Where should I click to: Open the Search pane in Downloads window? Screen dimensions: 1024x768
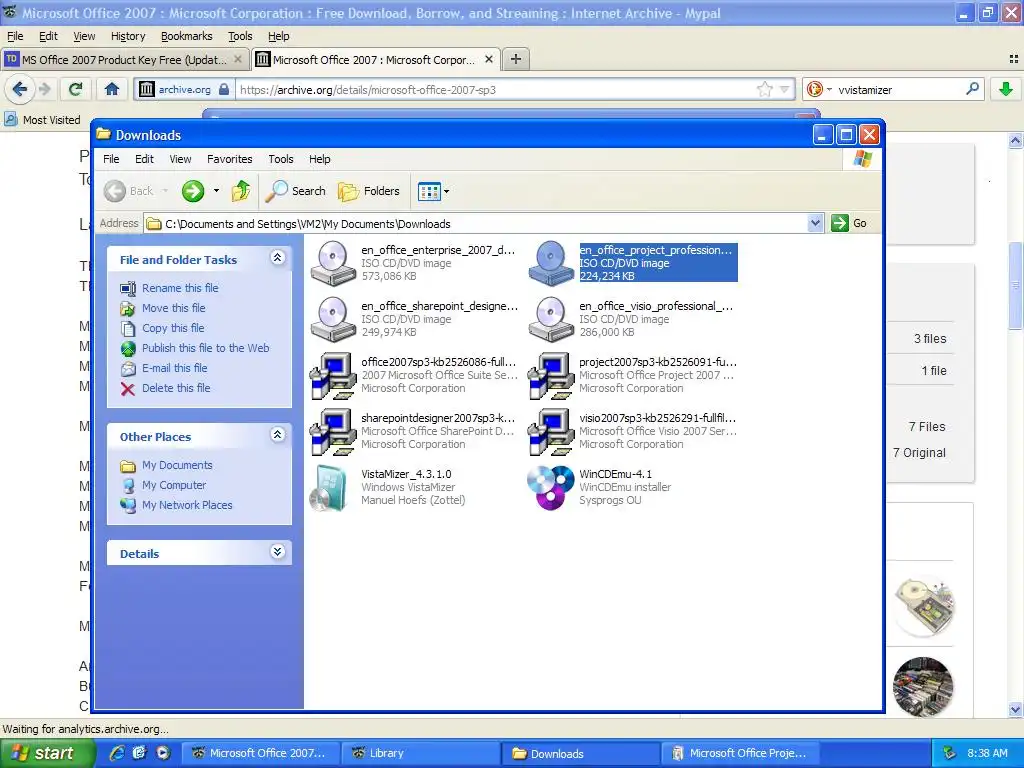pyautogui.click(x=296, y=191)
